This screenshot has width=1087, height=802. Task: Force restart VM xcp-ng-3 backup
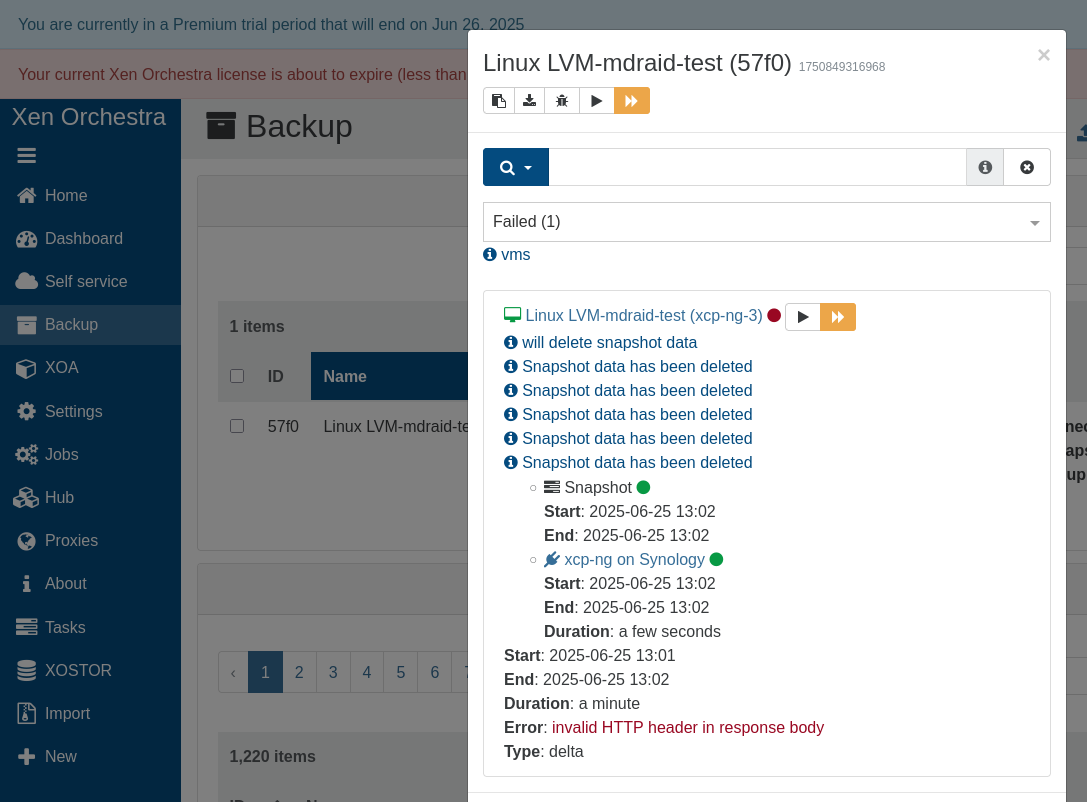pos(838,317)
